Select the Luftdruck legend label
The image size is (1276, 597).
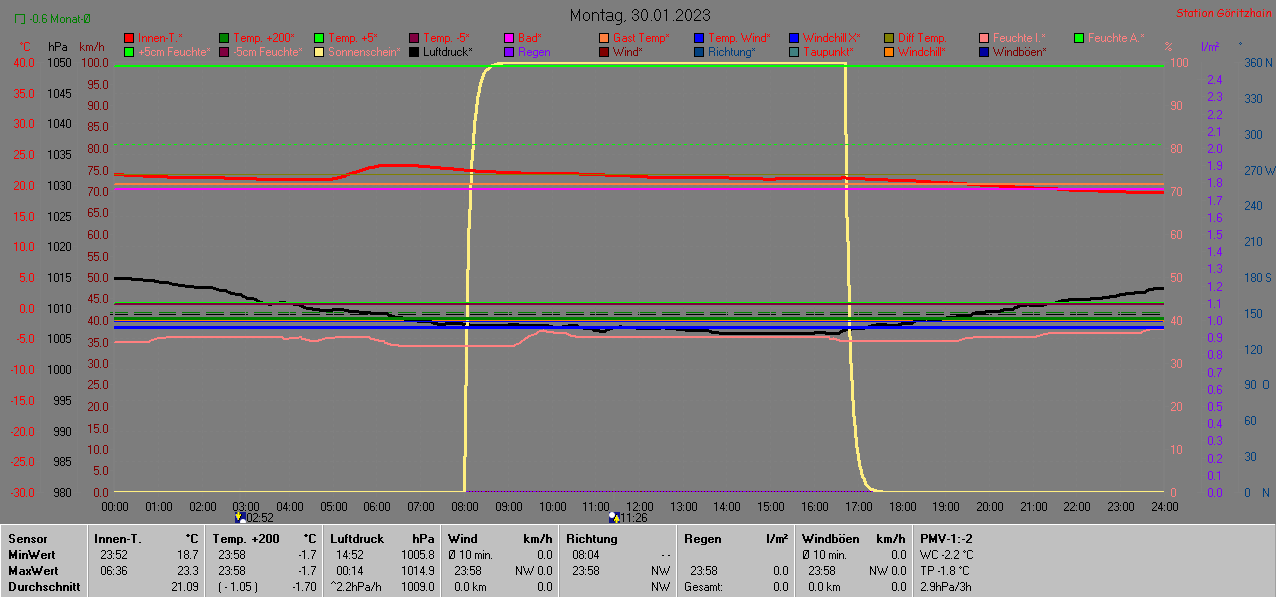tap(447, 52)
